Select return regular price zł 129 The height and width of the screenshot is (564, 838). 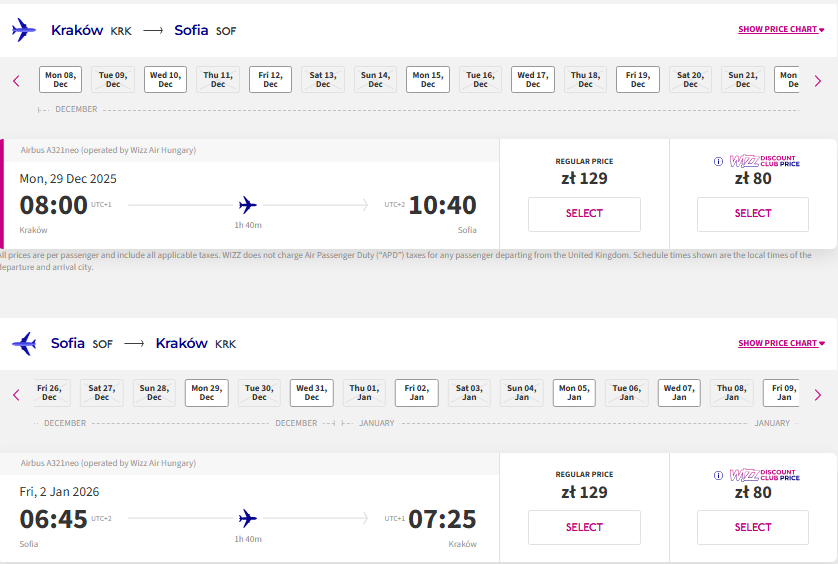click(584, 528)
